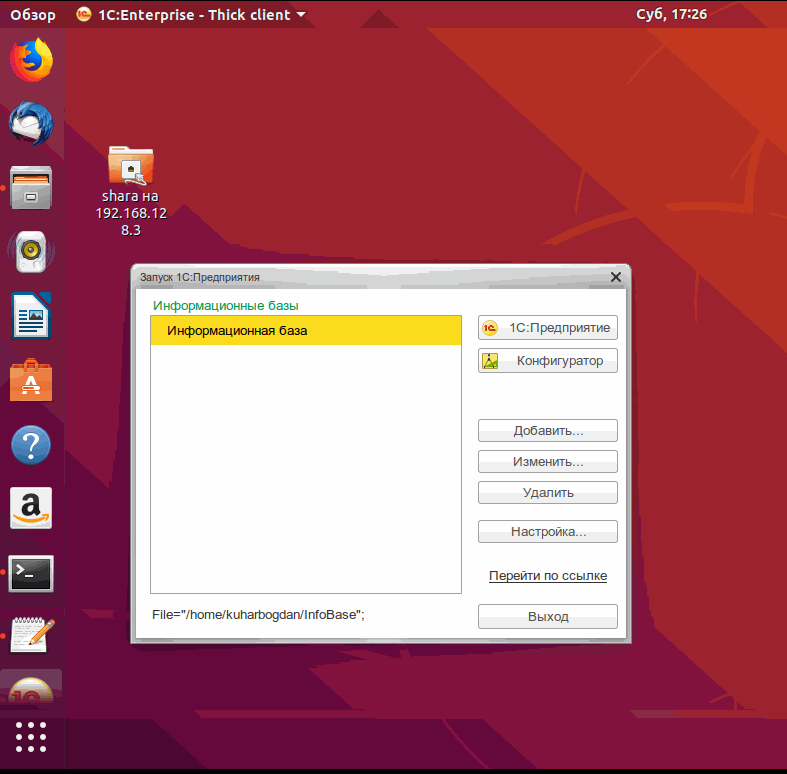Open the clock and calendar panel
The width and height of the screenshot is (787, 774).
point(671,15)
